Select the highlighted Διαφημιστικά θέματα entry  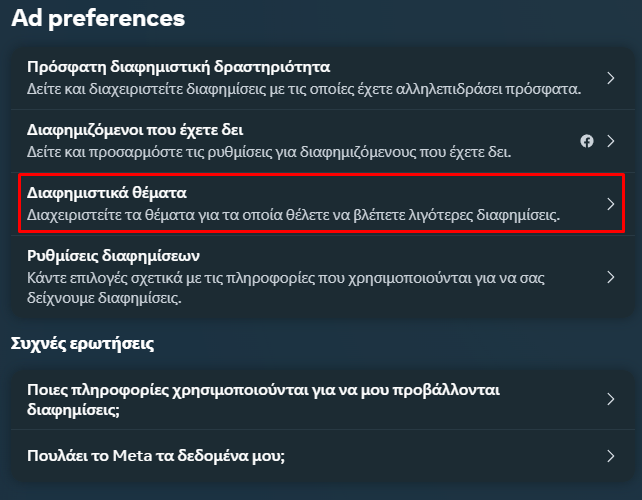pyautogui.click(x=322, y=204)
